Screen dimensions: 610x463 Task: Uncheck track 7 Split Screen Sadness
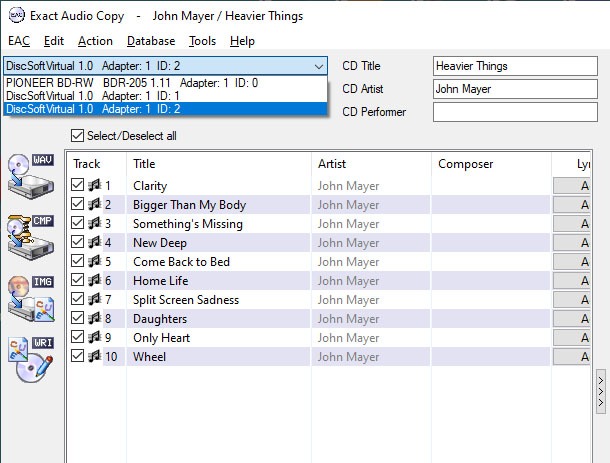click(x=77, y=299)
